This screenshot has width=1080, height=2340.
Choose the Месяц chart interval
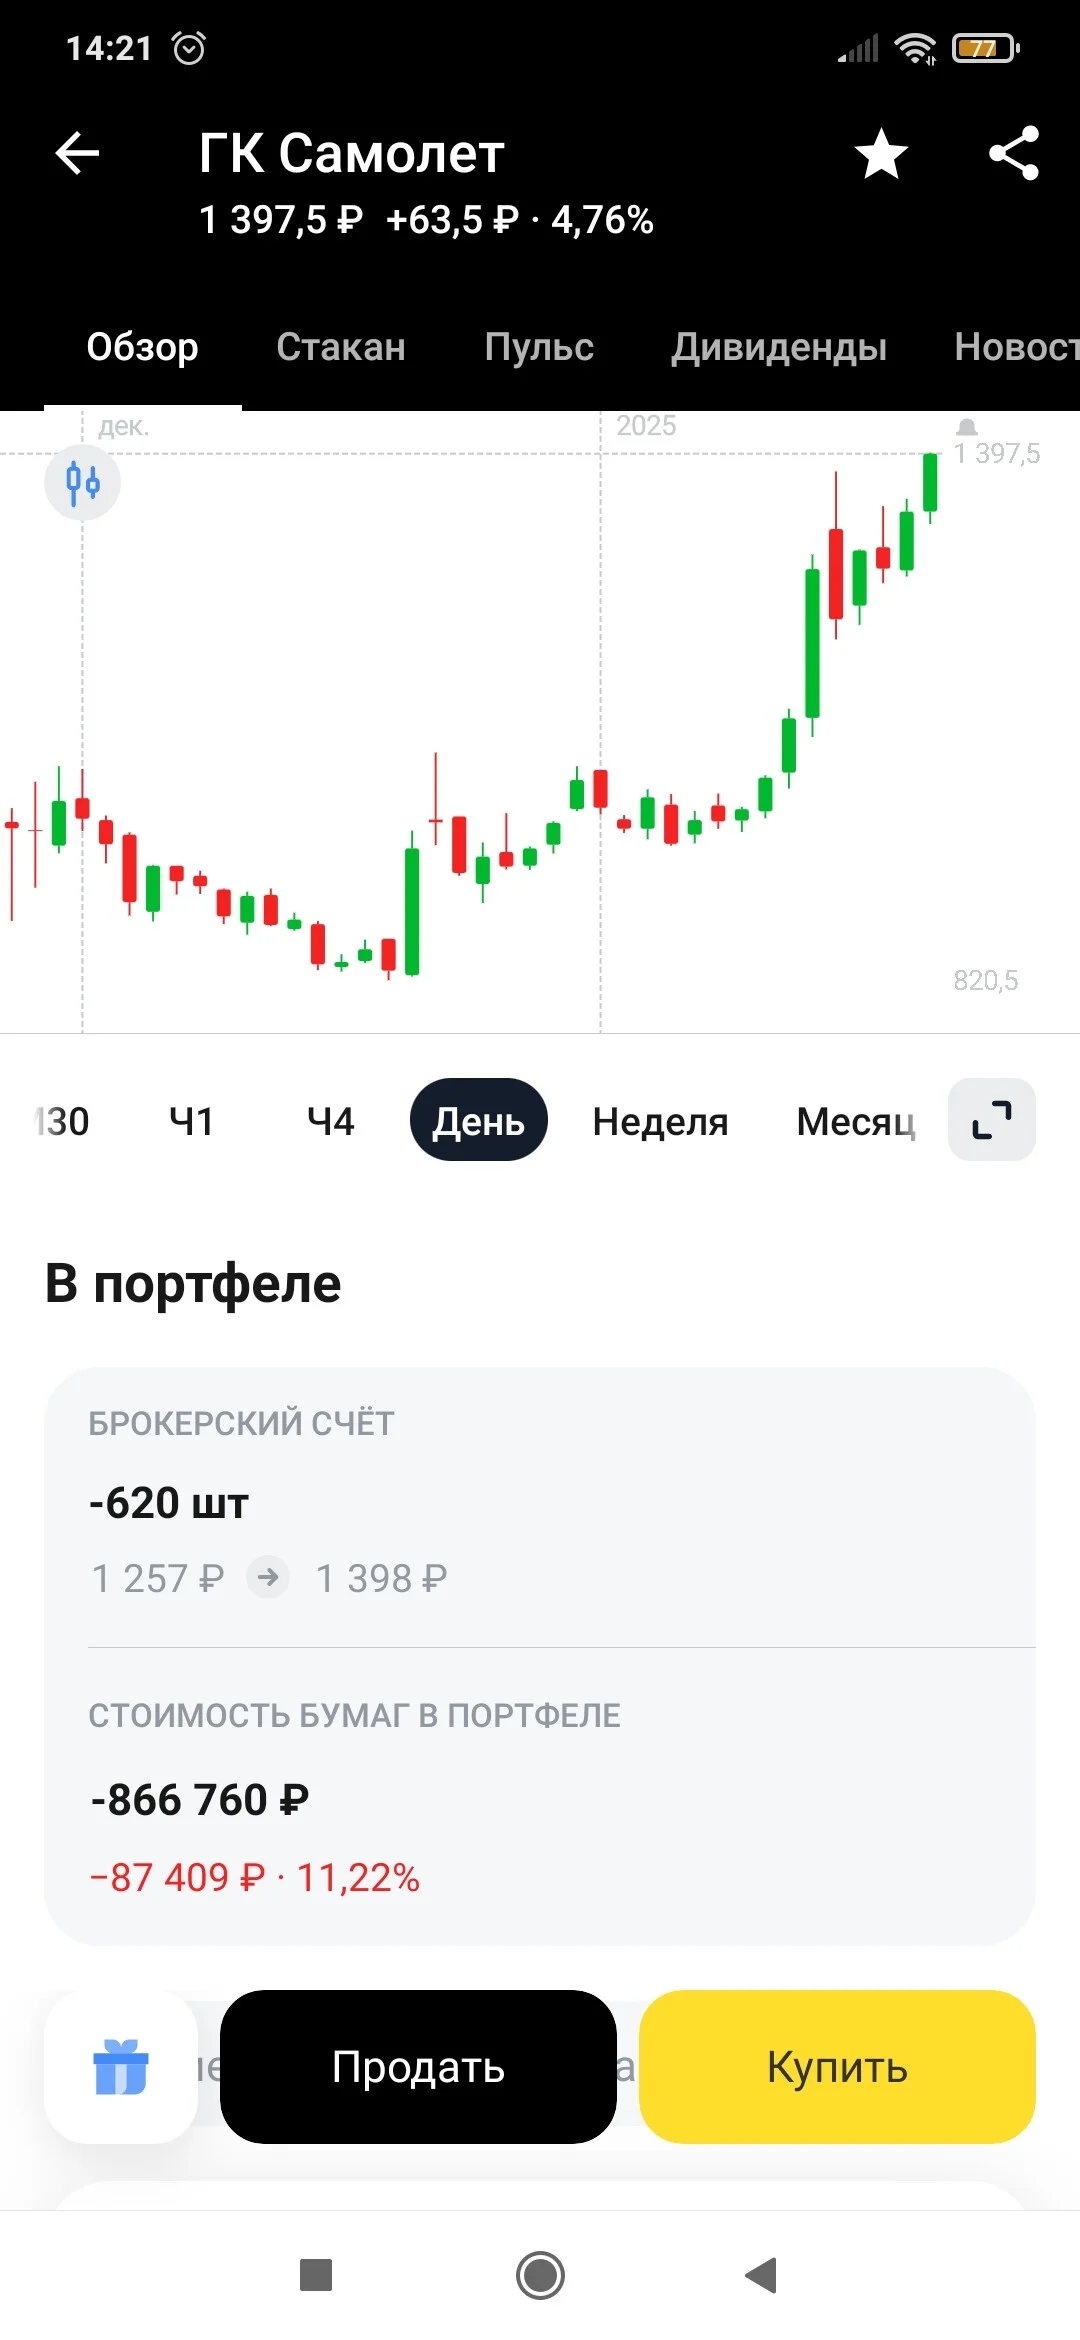(856, 1121)
